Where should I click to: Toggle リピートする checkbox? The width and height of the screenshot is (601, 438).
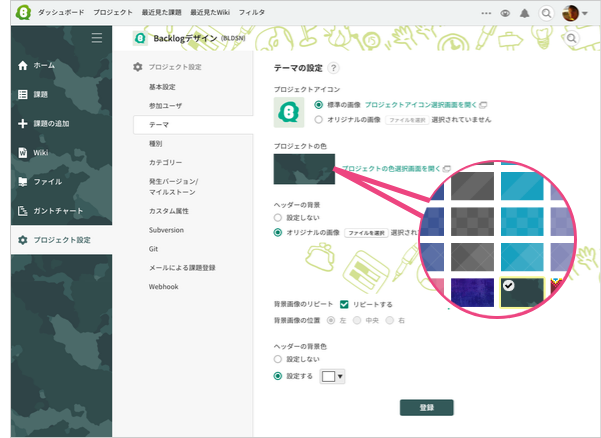(344, 304)
